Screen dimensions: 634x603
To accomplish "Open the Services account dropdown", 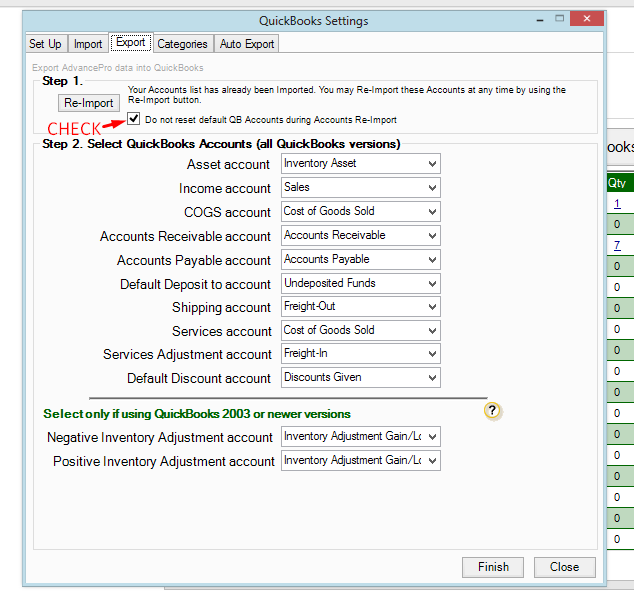I will point(360,330).
